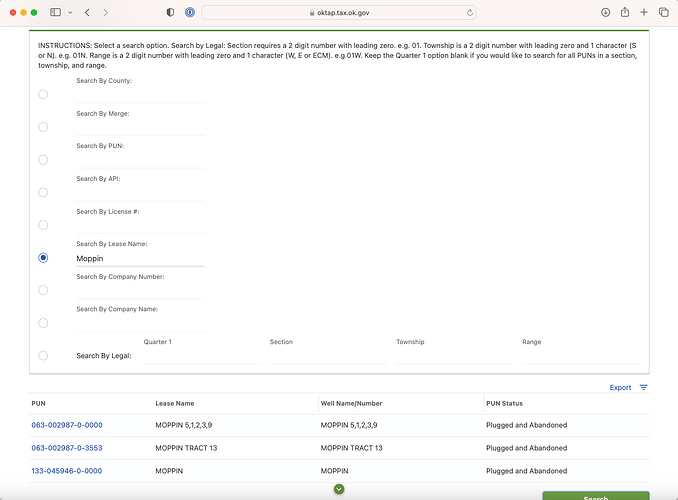This screenshot has width=678, height=500.
Task: Toggle the Safari sidebar icon
Action: point(55,13)
